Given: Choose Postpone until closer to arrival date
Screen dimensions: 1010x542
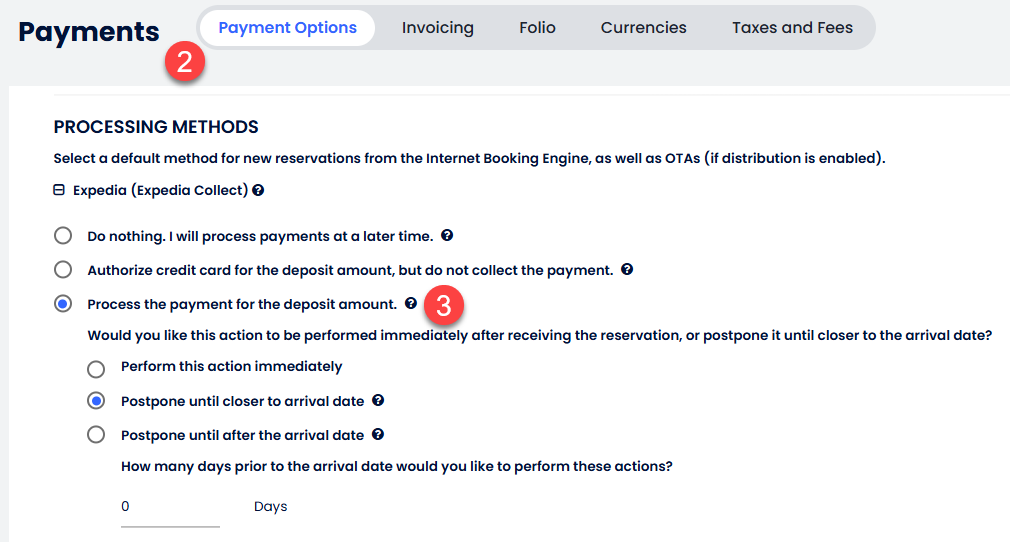Looking at the screenshot, I should pyautogui.click(x=96, y=401).
